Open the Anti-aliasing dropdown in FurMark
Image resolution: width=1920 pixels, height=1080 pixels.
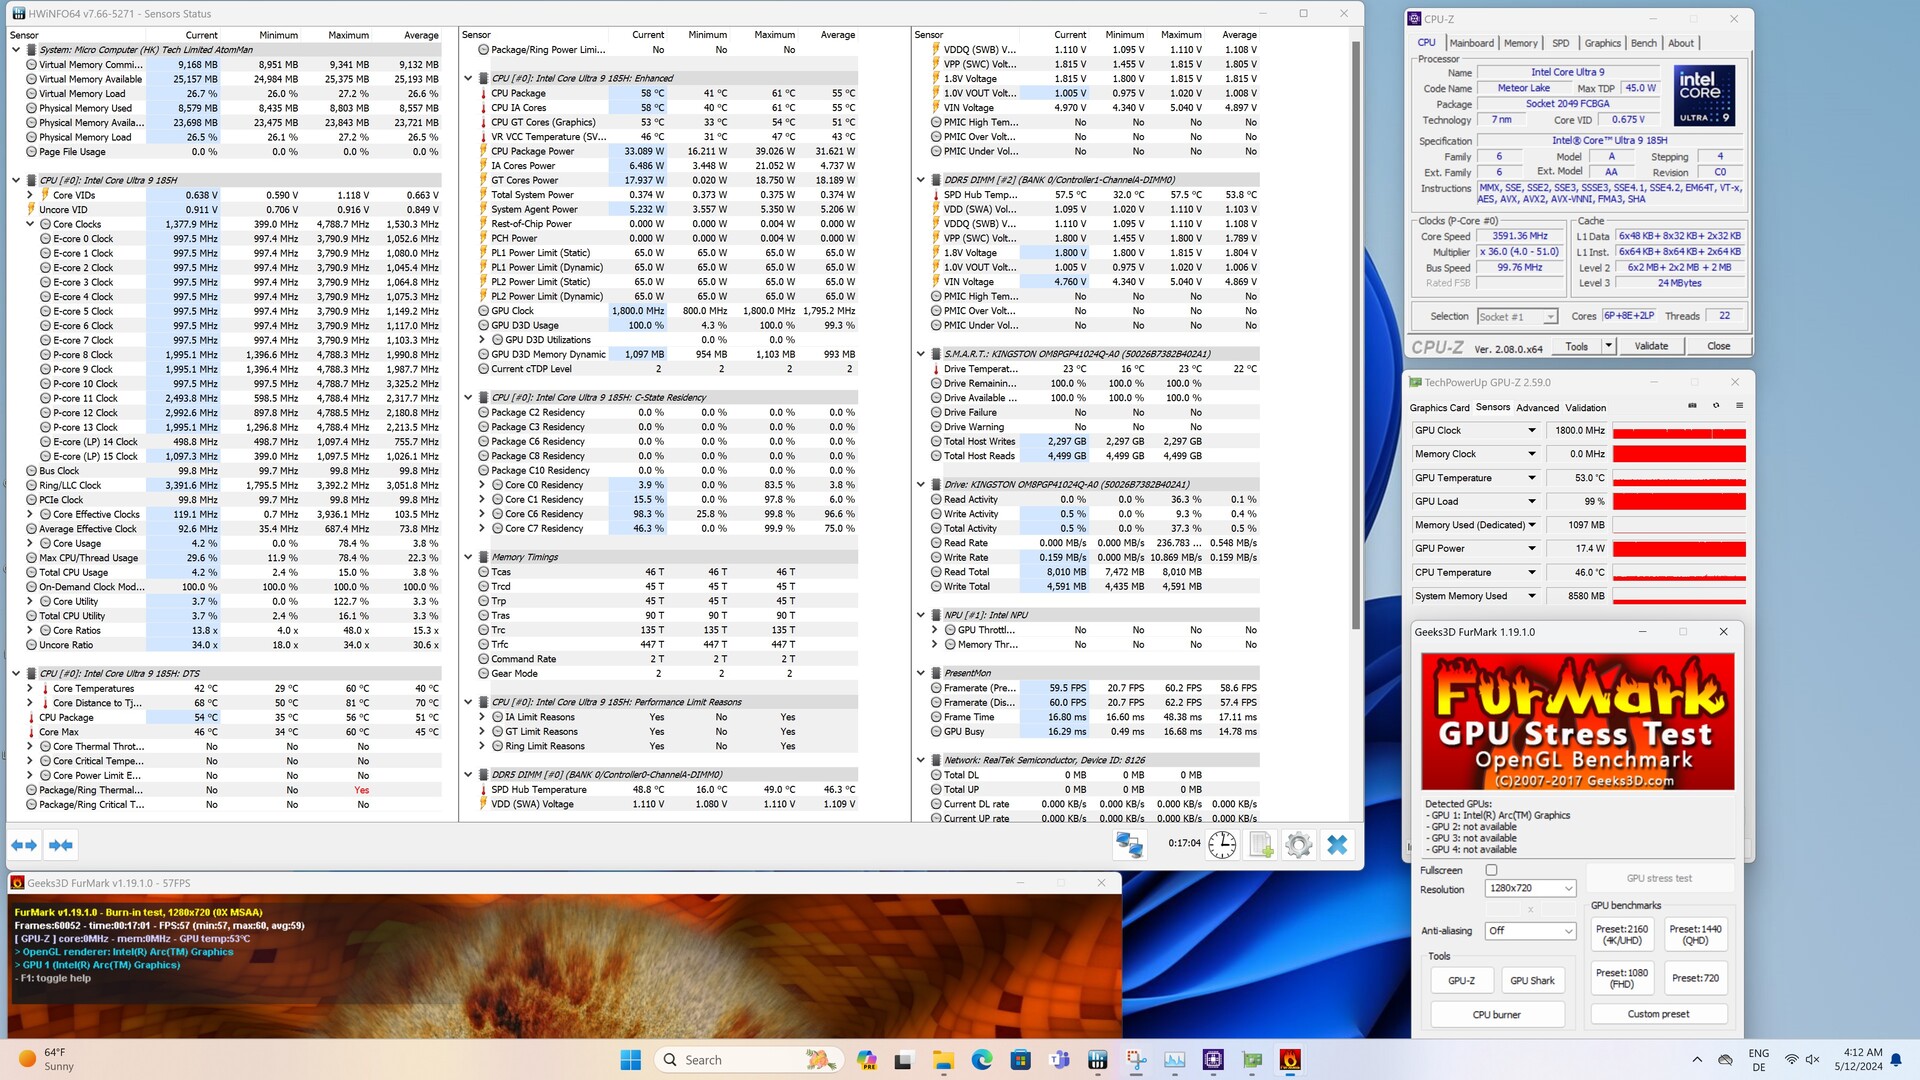point(1531,930)
